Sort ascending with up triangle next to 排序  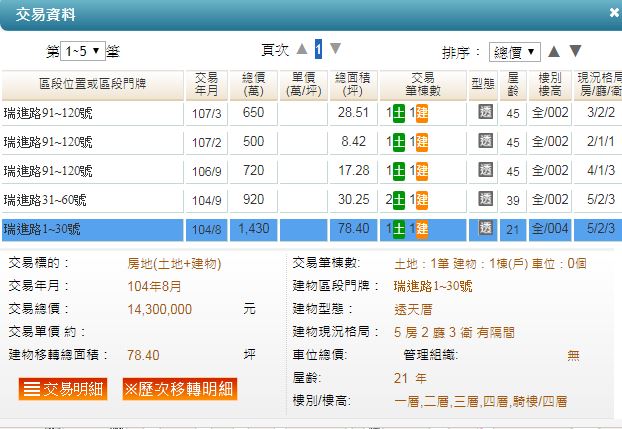[554, 52]
